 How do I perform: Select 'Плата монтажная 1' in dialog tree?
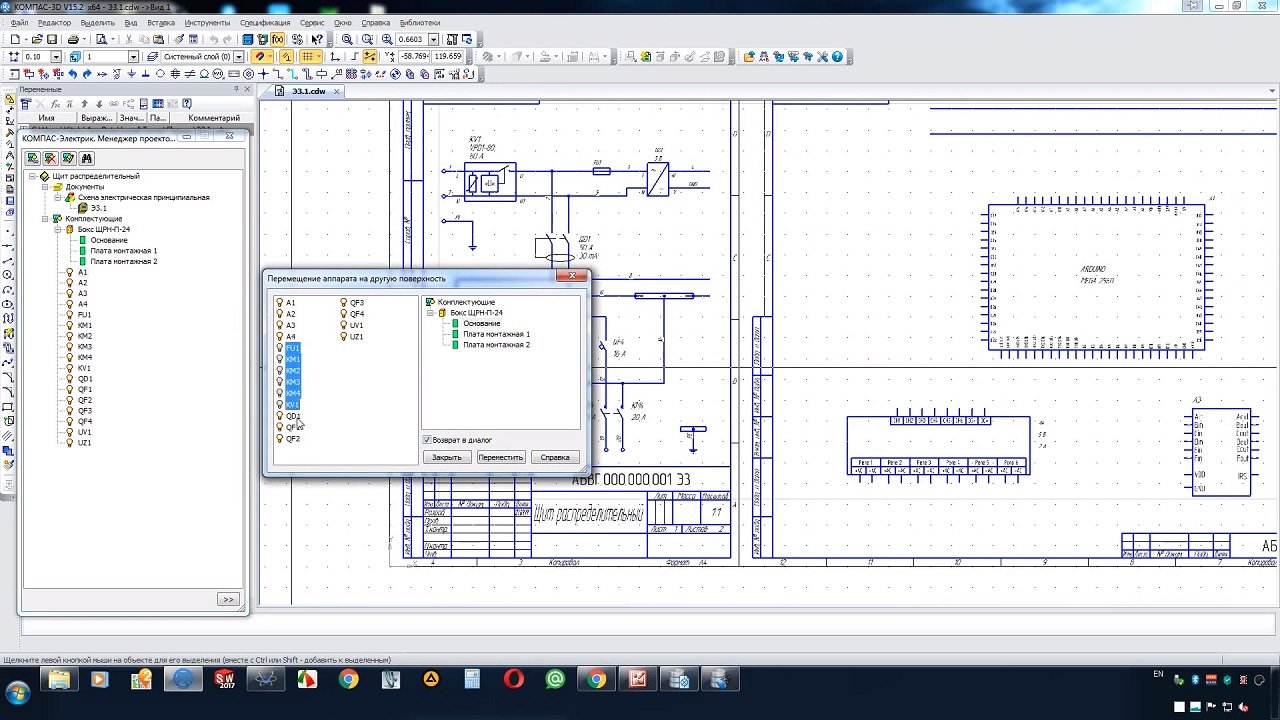coord(496,334)
